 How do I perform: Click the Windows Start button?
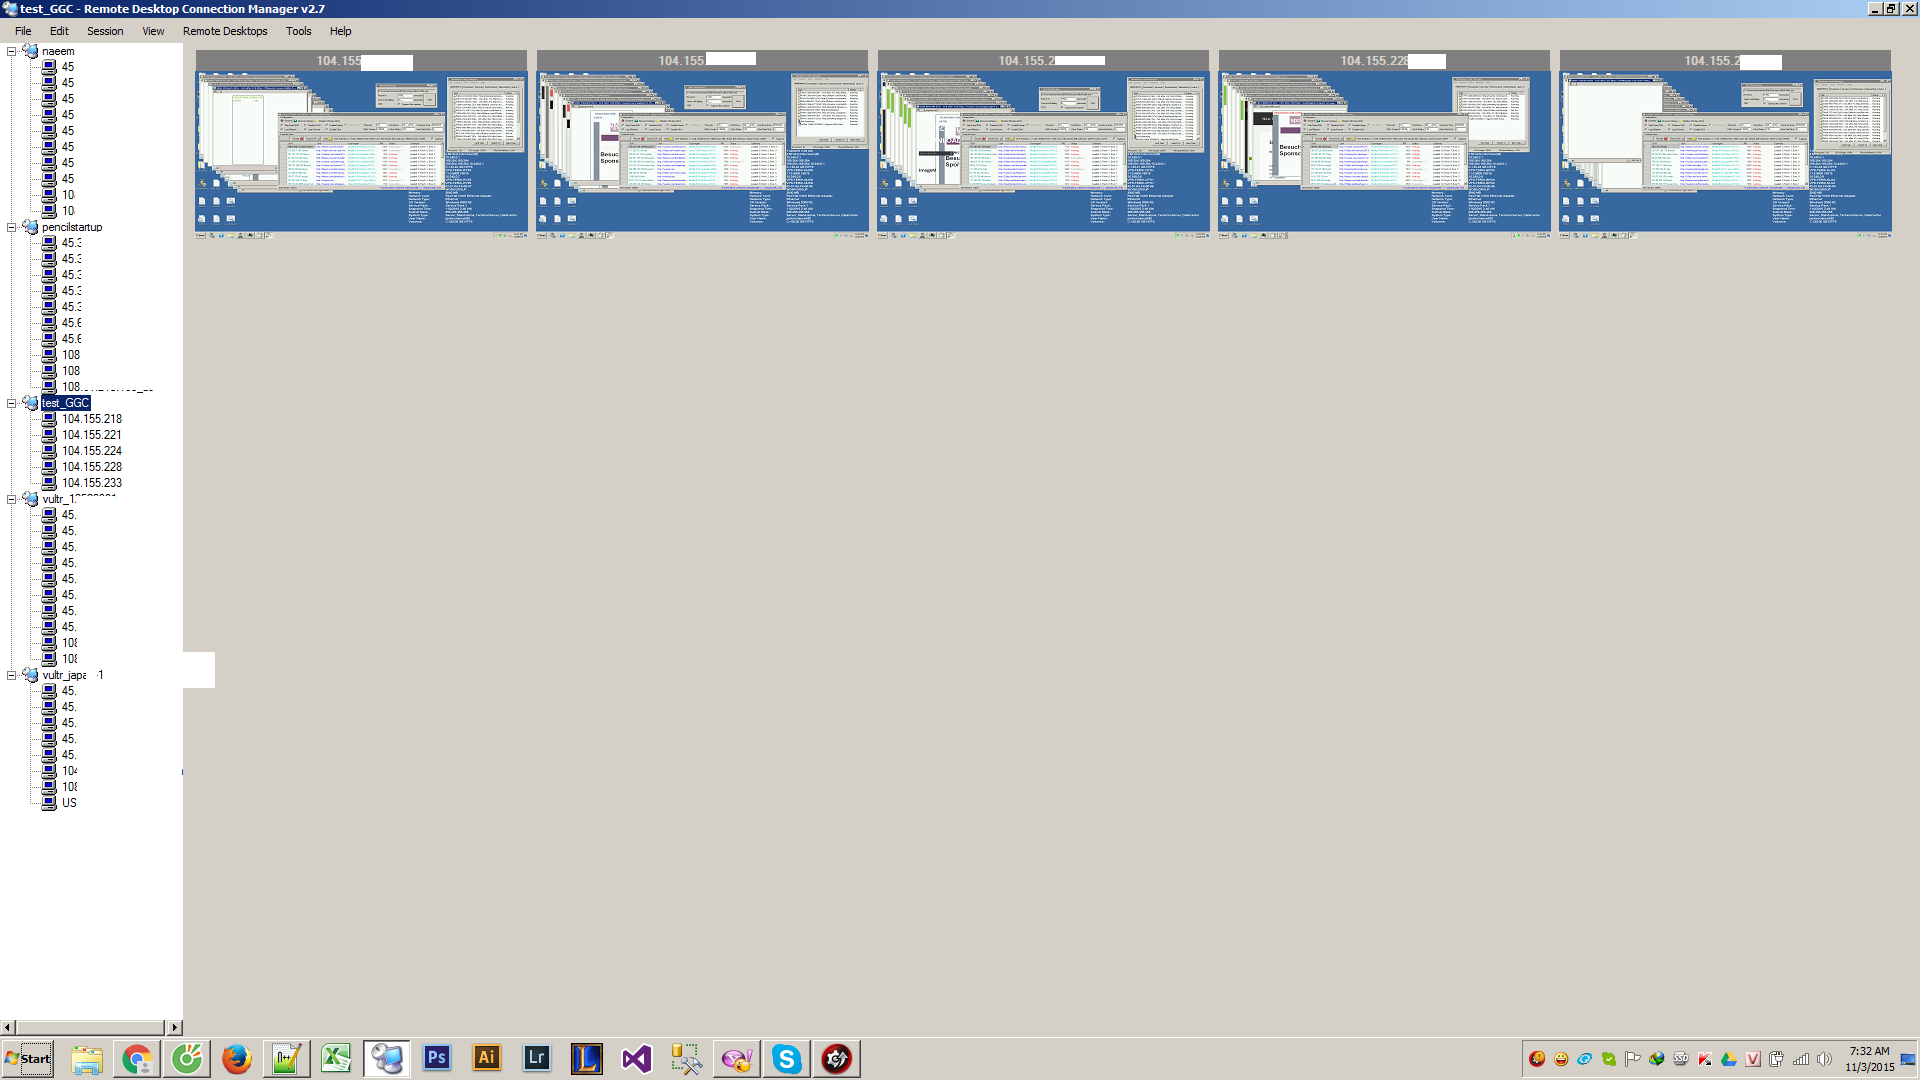click(28, 1059)
